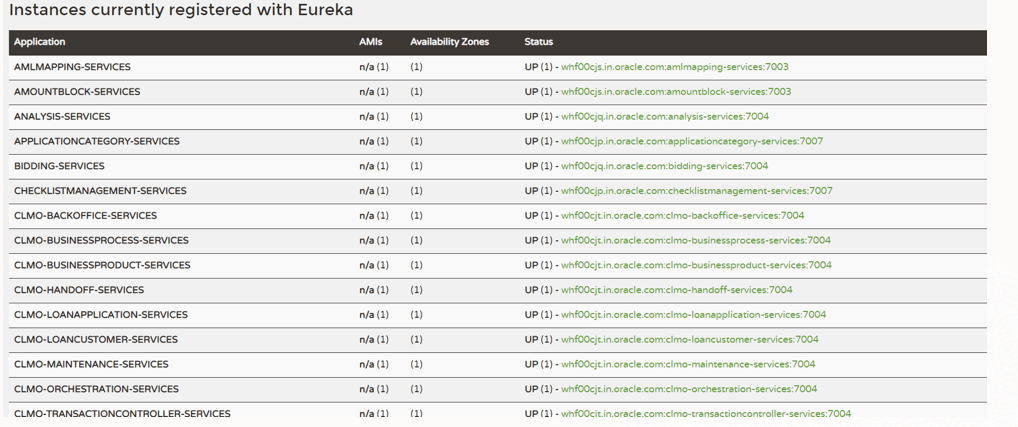The image size is (1018, 427).
Task: Open the bidding-services:7004 instance link
Action: pos(664,166)
